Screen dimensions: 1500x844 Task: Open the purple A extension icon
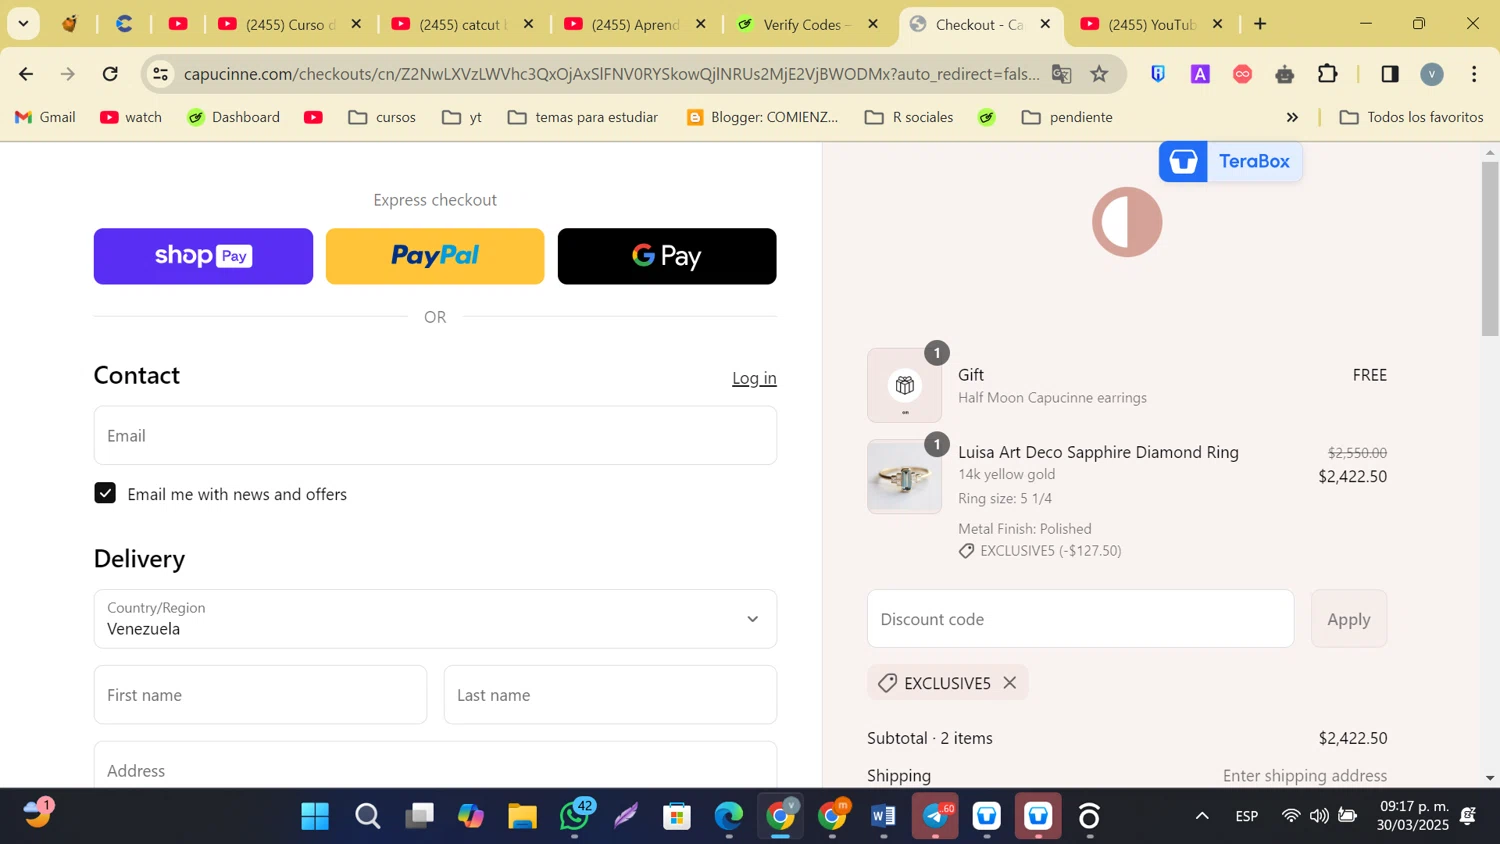(1200, 74)
